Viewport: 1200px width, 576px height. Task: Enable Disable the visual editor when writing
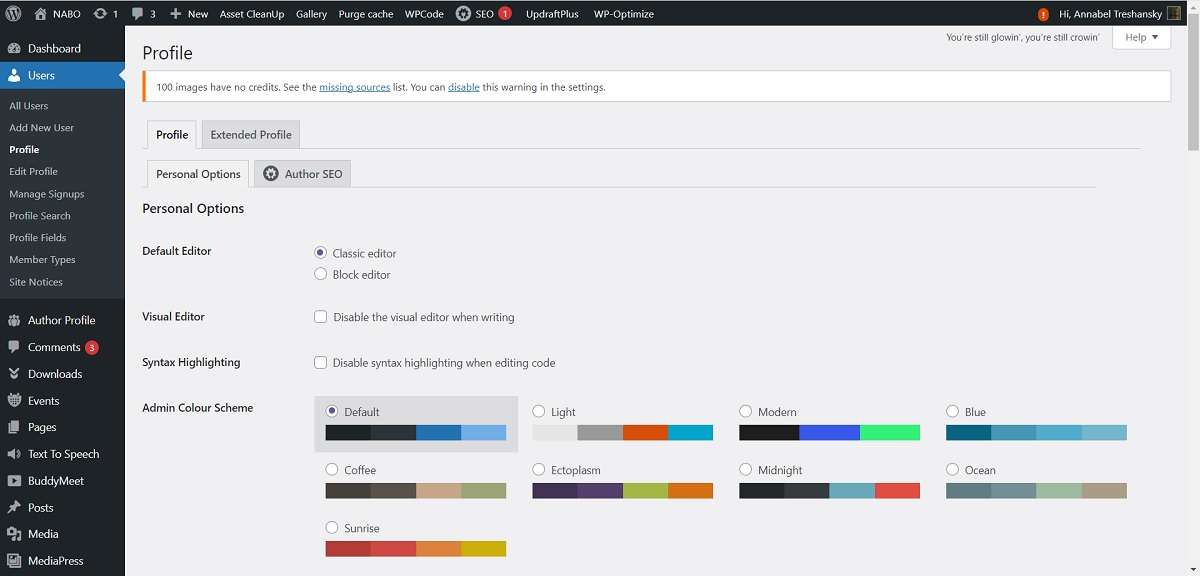321,317
